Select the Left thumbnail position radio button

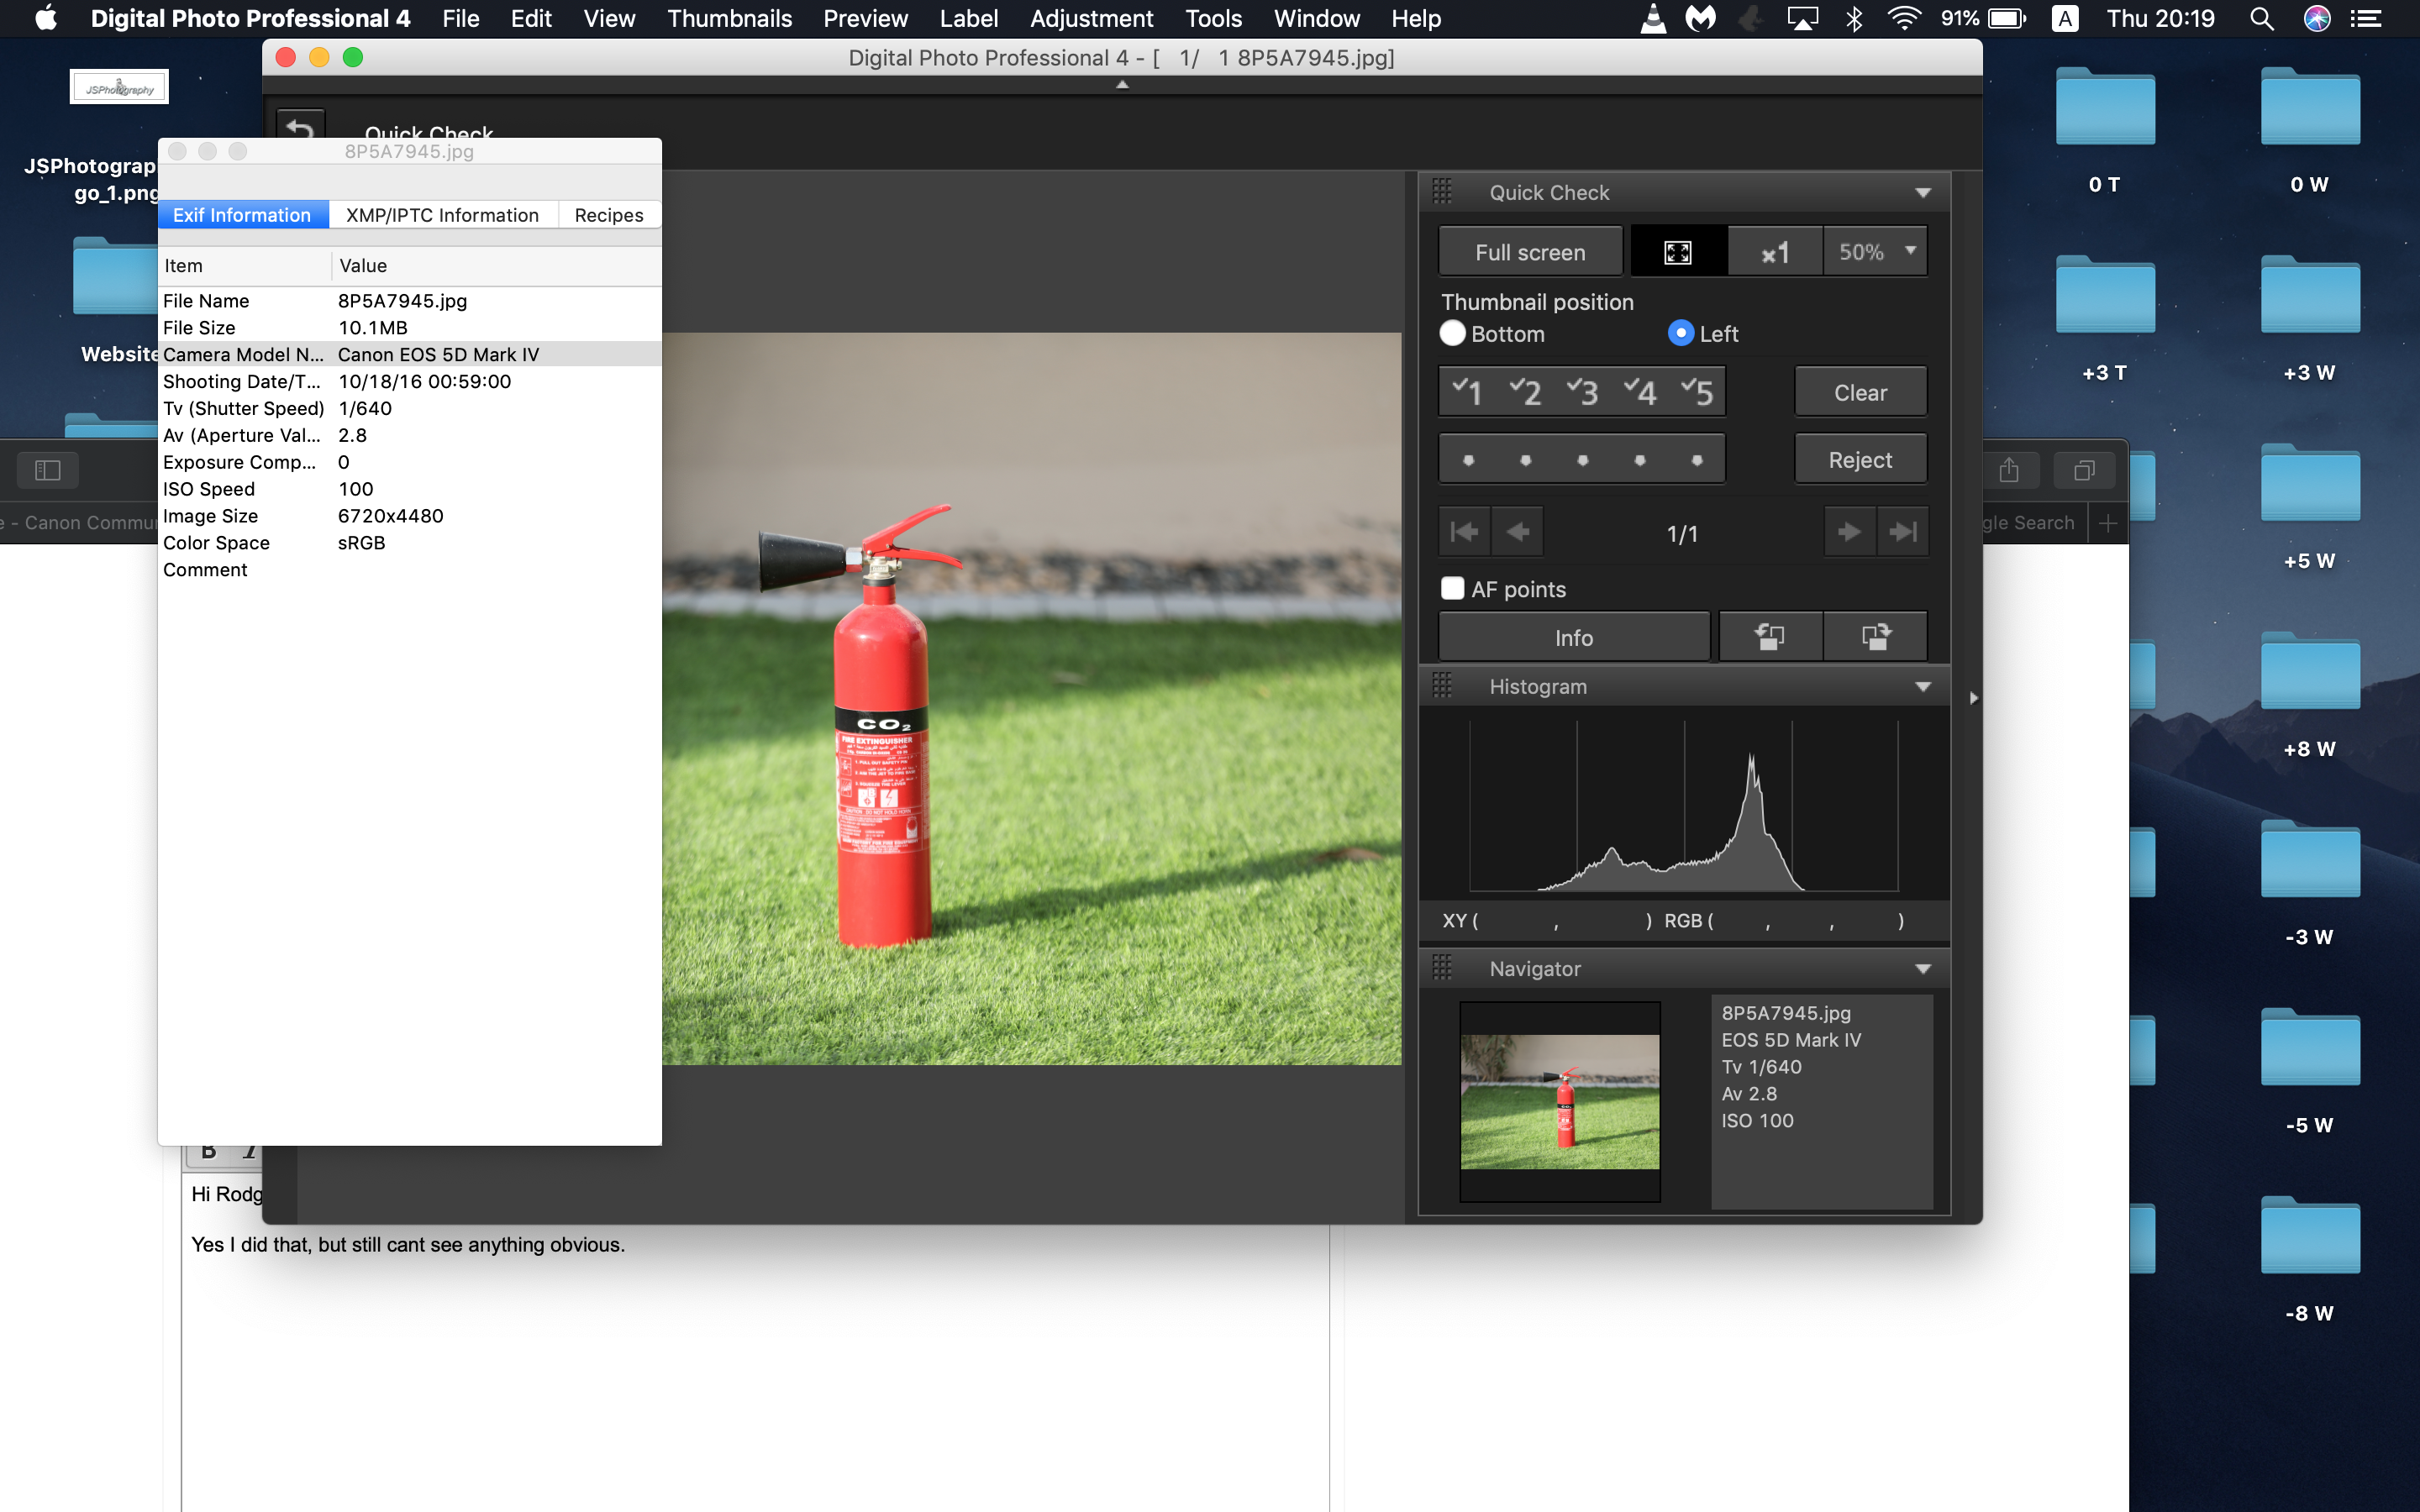pos(1678,333)
